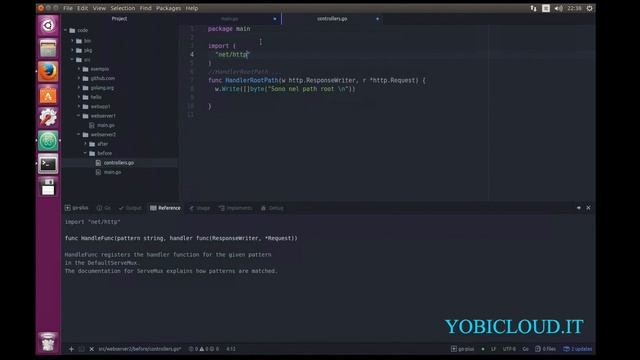Switch to the main.go editor tab
The image size is (640, 360).
tap(229, 19)
